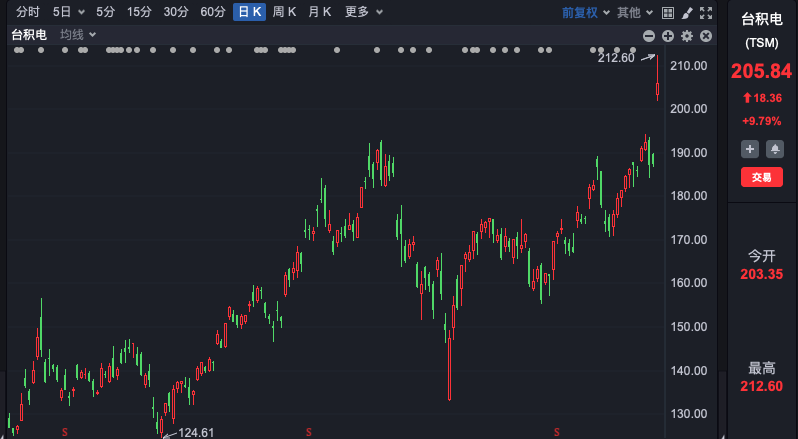
Task: Click the current price 205.84
Action: coord(761,71)
